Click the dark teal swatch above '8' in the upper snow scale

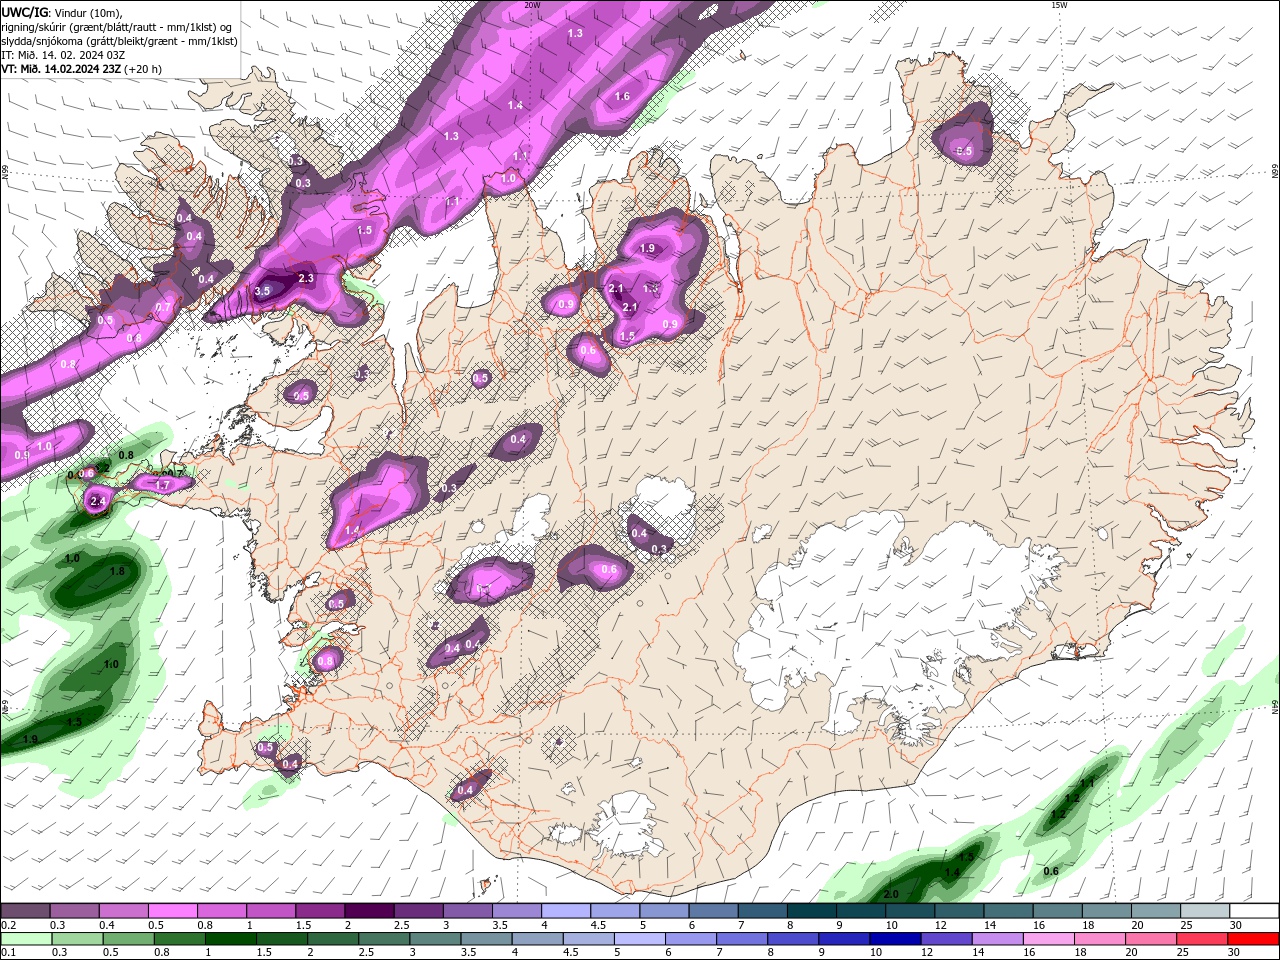[x=811, y=911]
